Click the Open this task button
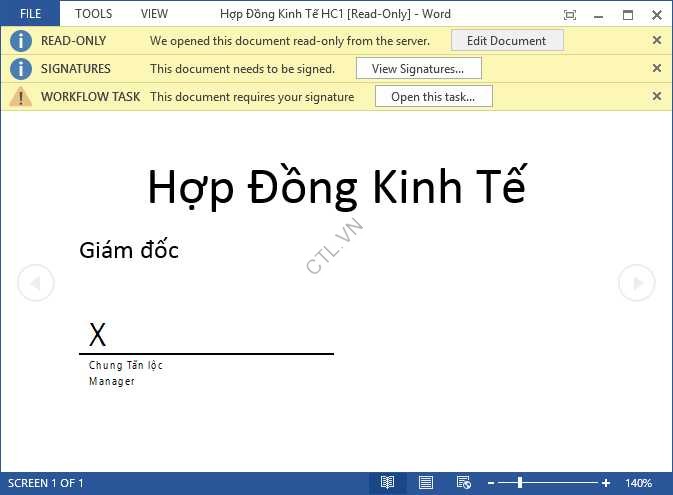Screen dimensions: 673x495 click(434, 97)
